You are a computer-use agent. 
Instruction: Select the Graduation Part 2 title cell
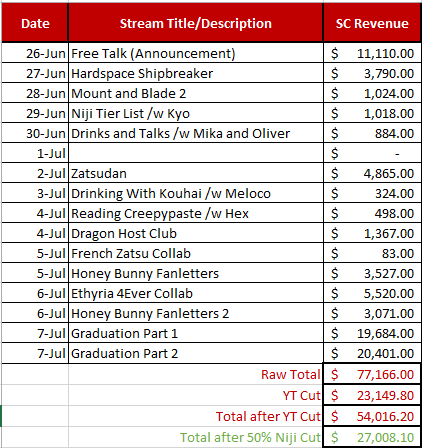[196, 353]
